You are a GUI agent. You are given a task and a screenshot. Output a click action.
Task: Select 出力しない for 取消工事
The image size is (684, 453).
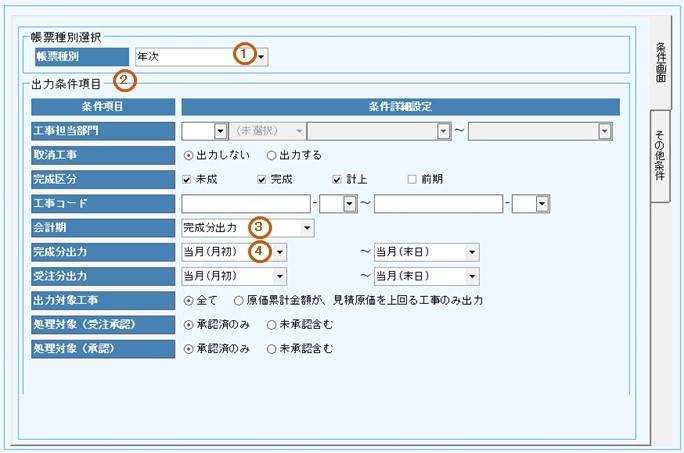pos(189,155)
